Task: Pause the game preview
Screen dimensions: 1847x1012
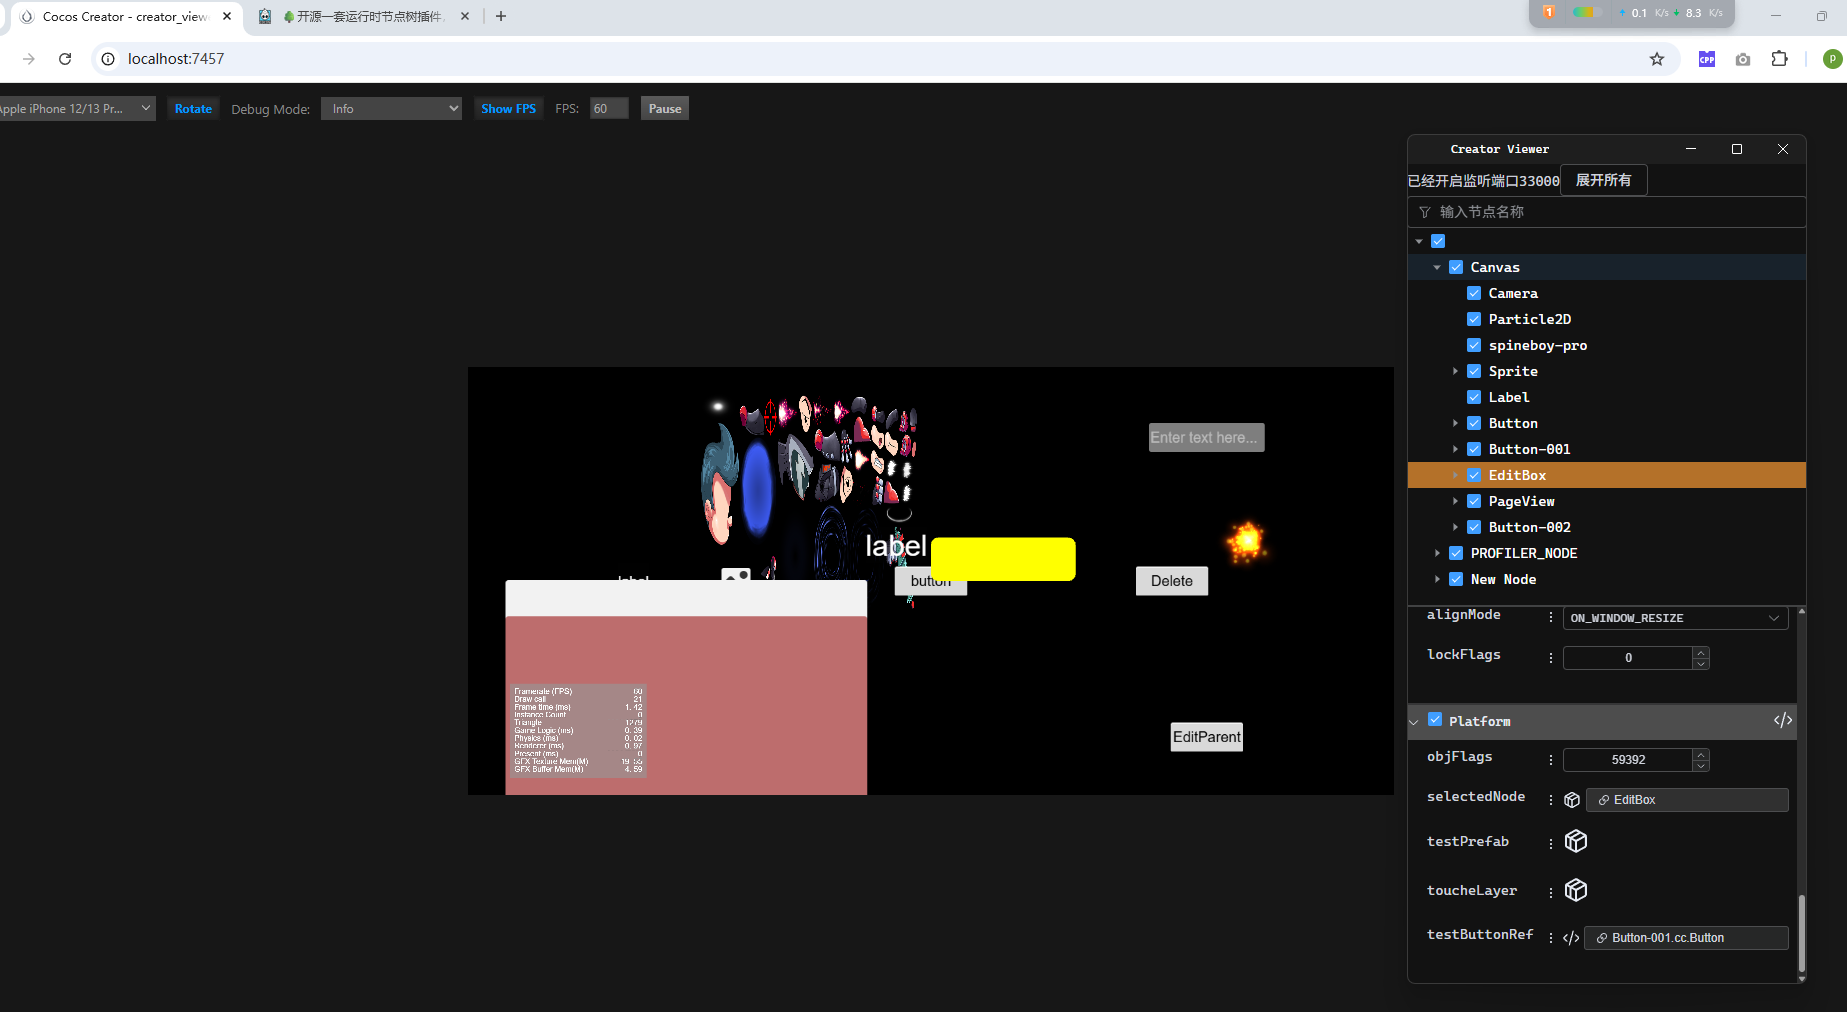Action: click(x=665, y=109)
